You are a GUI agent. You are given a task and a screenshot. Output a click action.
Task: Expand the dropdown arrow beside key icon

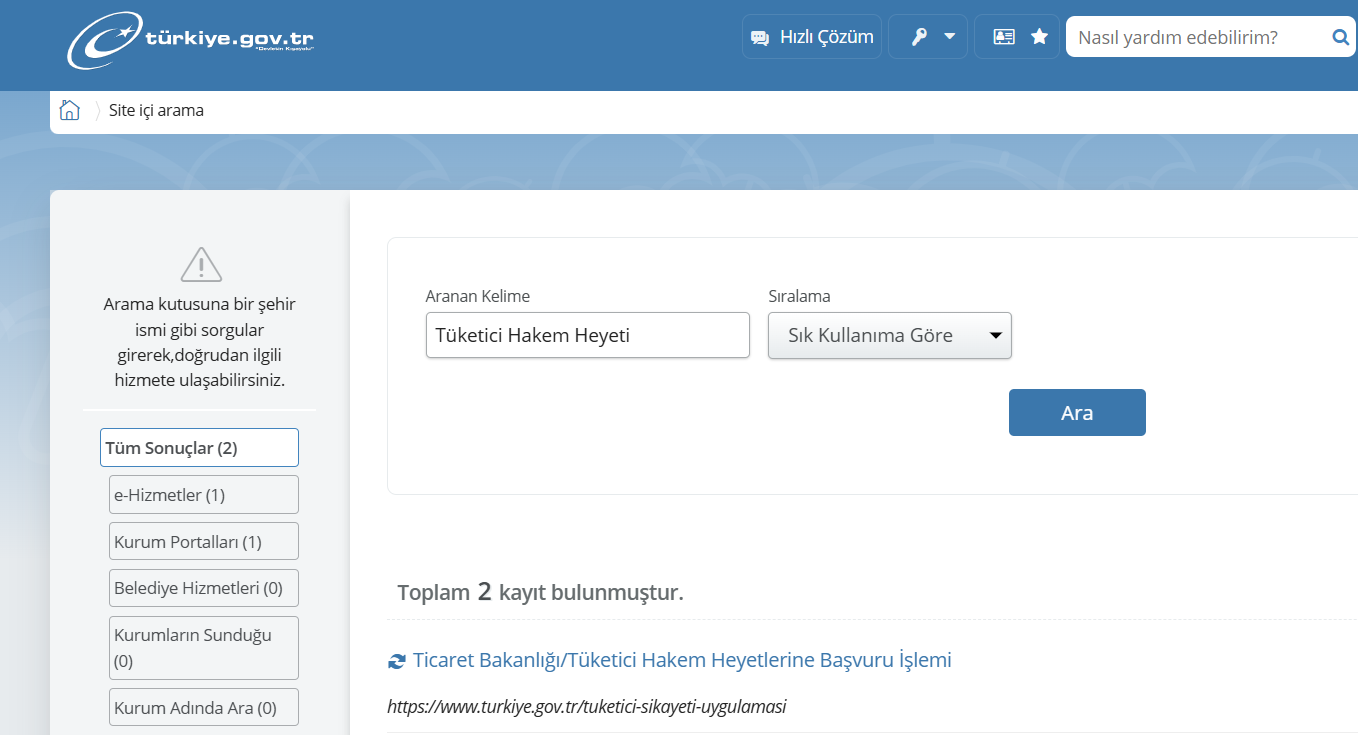tap(950, 37)
